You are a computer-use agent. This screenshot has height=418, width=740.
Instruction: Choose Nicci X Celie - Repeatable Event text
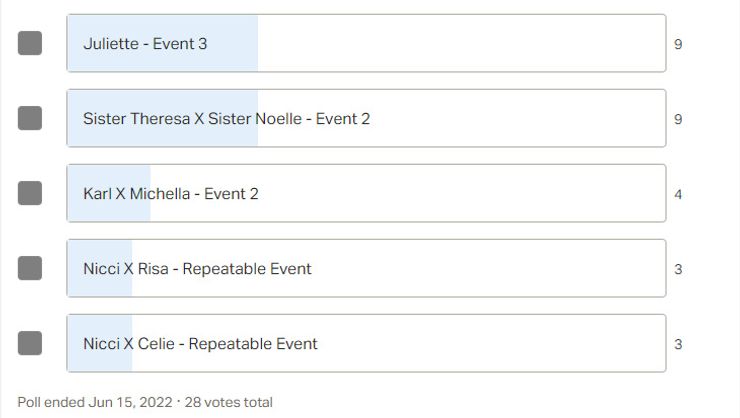click(200, 344)
